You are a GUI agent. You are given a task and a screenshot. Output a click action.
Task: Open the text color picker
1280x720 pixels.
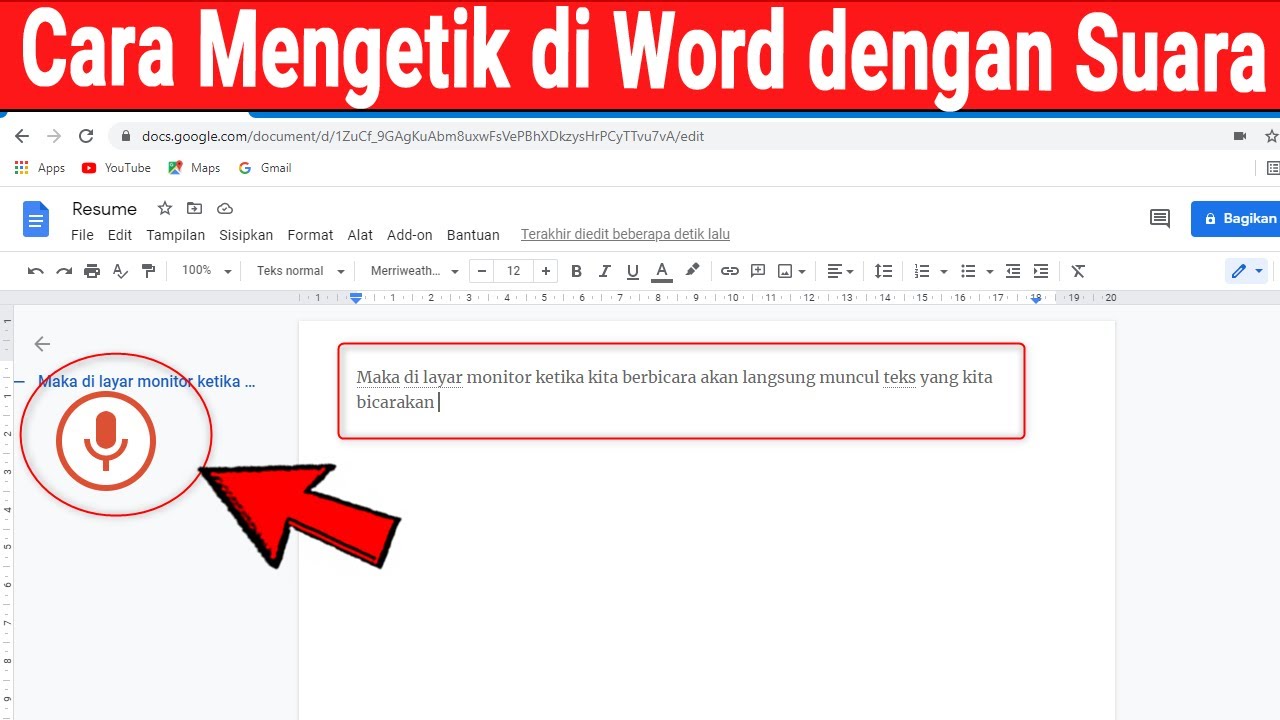[x=661, y=271]
